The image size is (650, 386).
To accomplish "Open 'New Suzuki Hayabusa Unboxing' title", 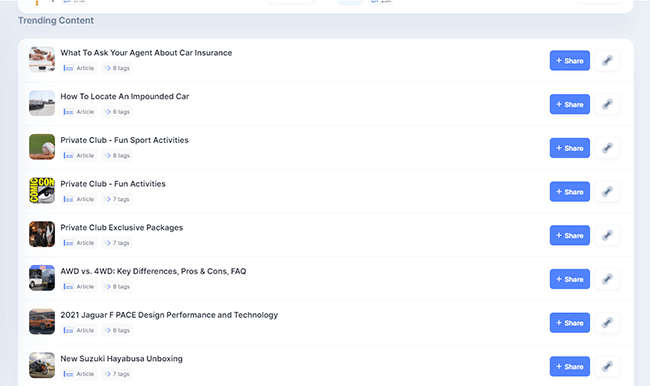I will (x=121, y=359).
